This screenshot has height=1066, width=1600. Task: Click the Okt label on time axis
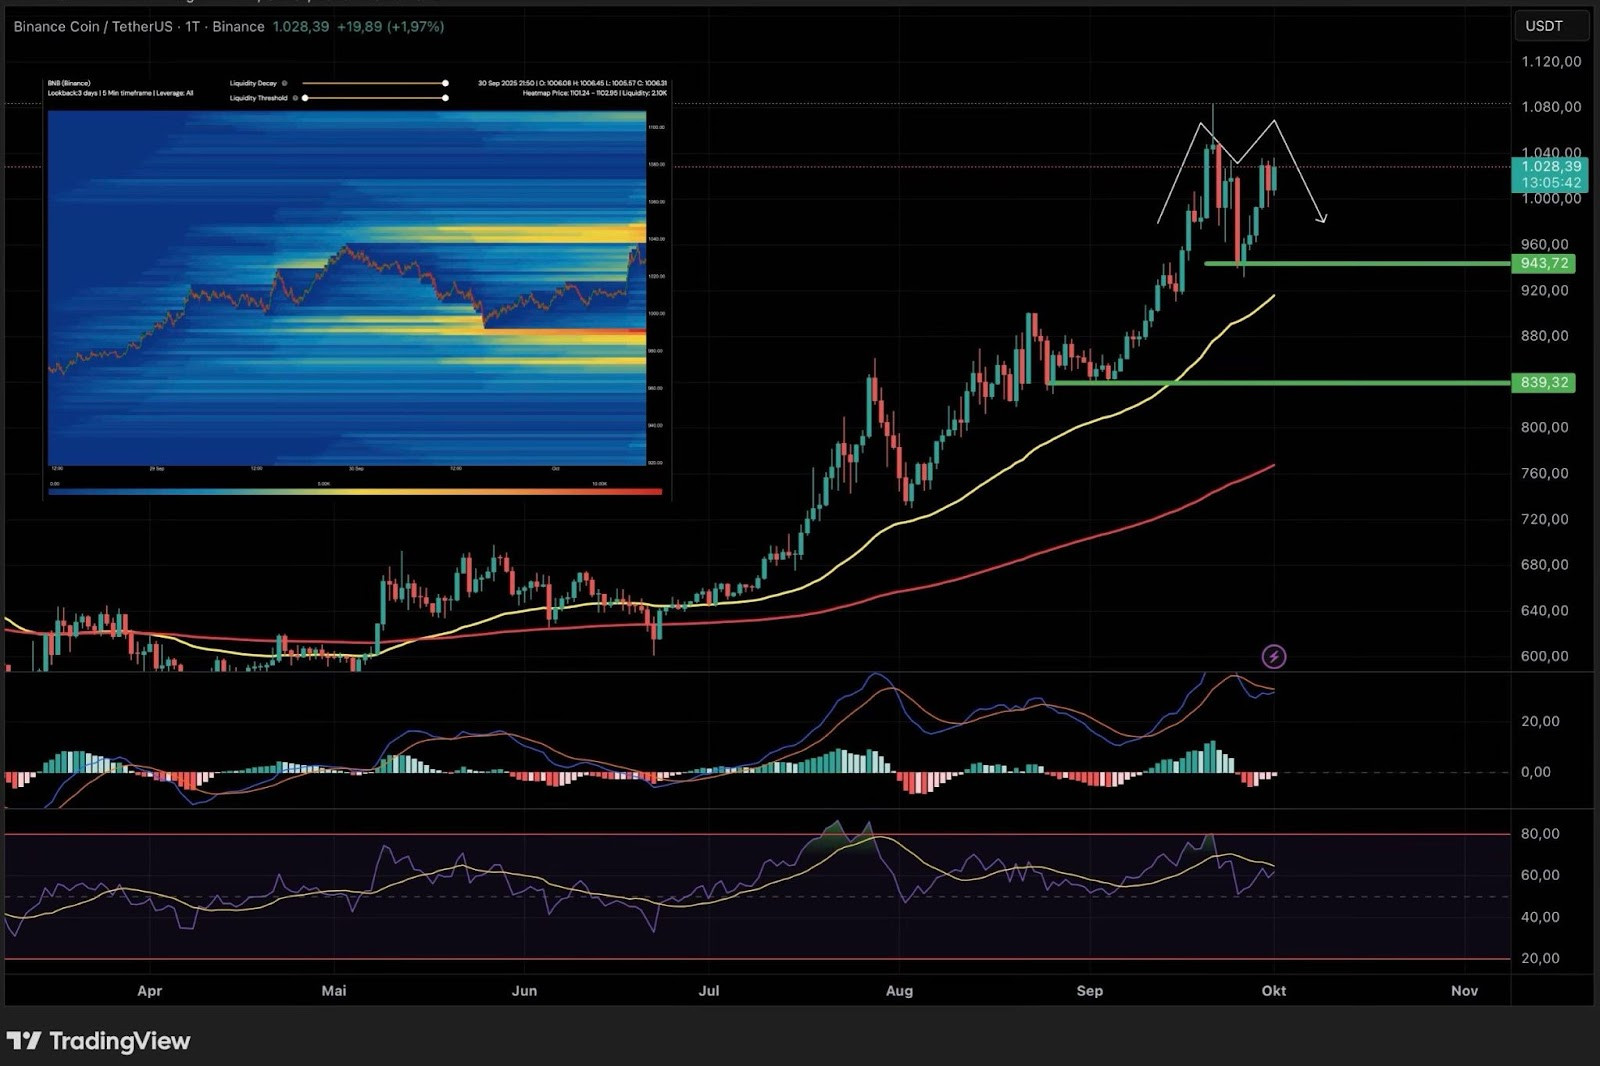click(x=1273, y=991)
